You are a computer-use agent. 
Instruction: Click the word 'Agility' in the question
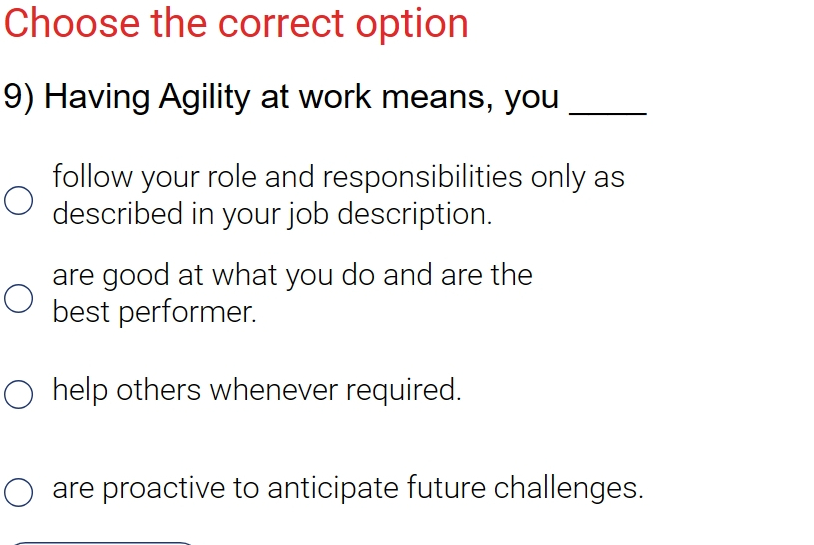tap(205, 98)
